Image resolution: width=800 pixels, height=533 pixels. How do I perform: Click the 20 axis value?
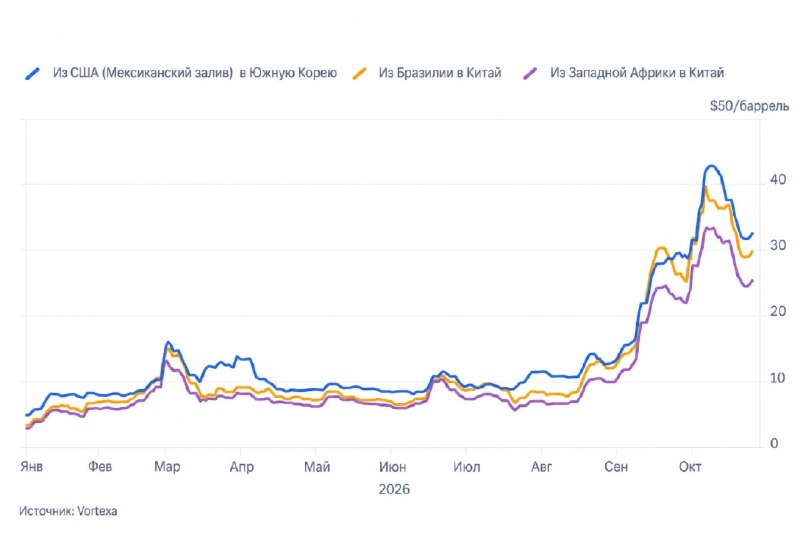[778, 312]
